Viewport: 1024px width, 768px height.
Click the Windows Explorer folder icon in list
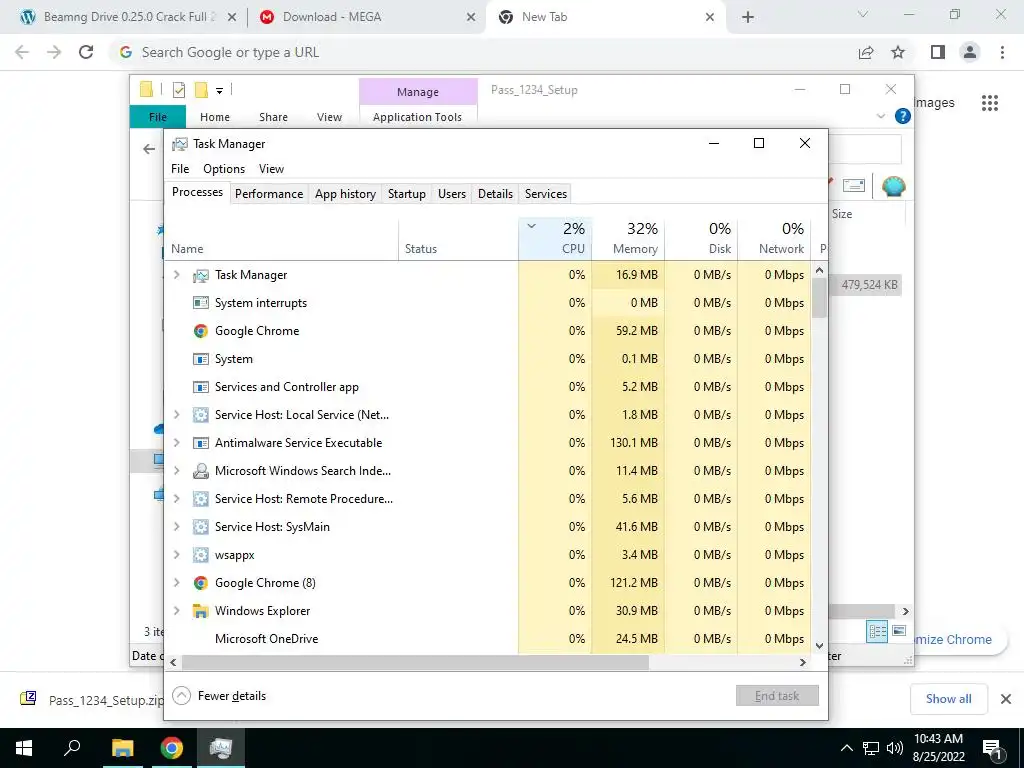pyautogui.click(x=200, y=611)
